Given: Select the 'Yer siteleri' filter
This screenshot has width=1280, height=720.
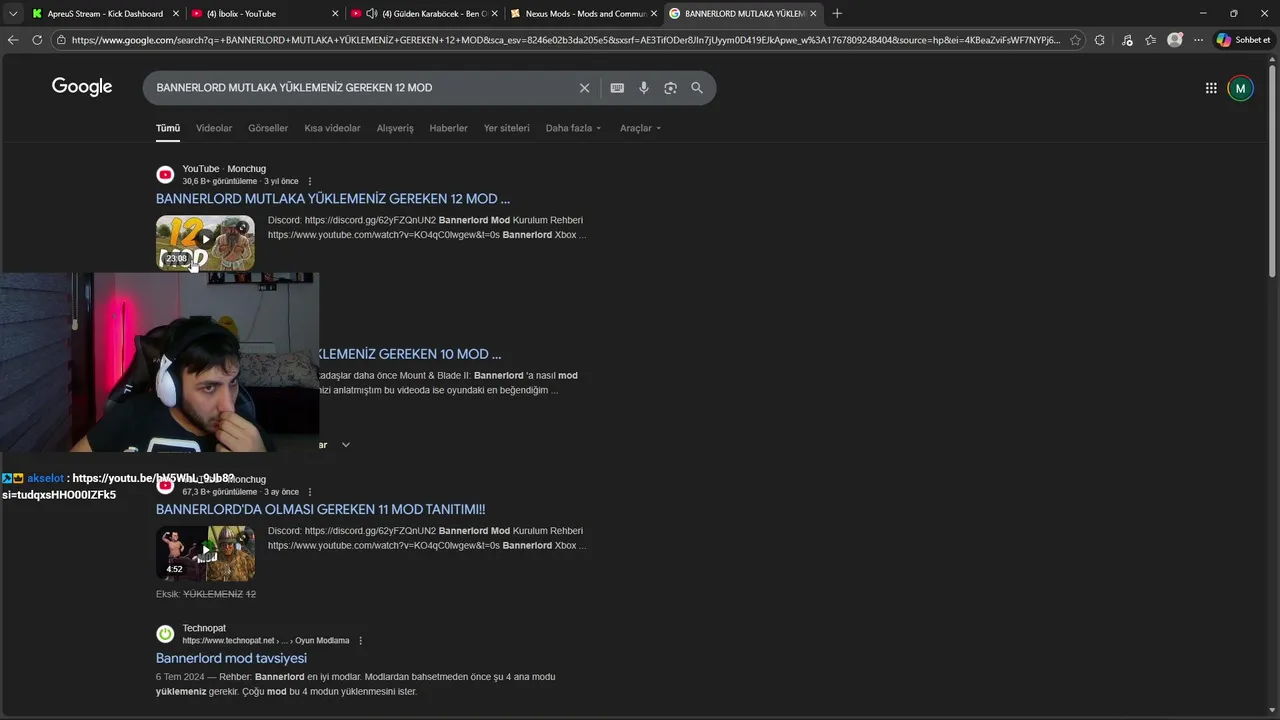Looking at the screenshot, I should (x=507, y=128).
